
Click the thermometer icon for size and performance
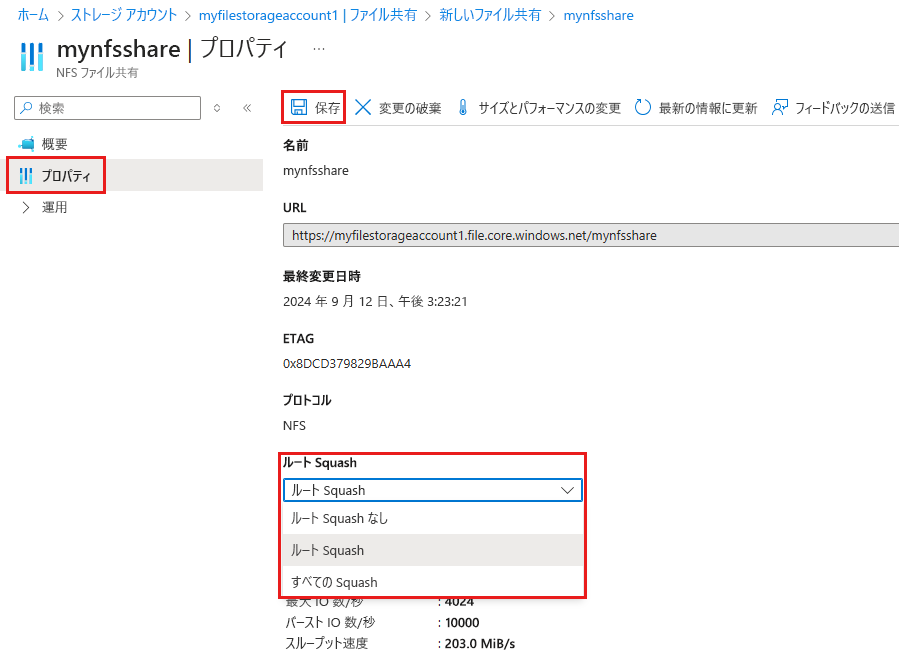tap(463, 107)
